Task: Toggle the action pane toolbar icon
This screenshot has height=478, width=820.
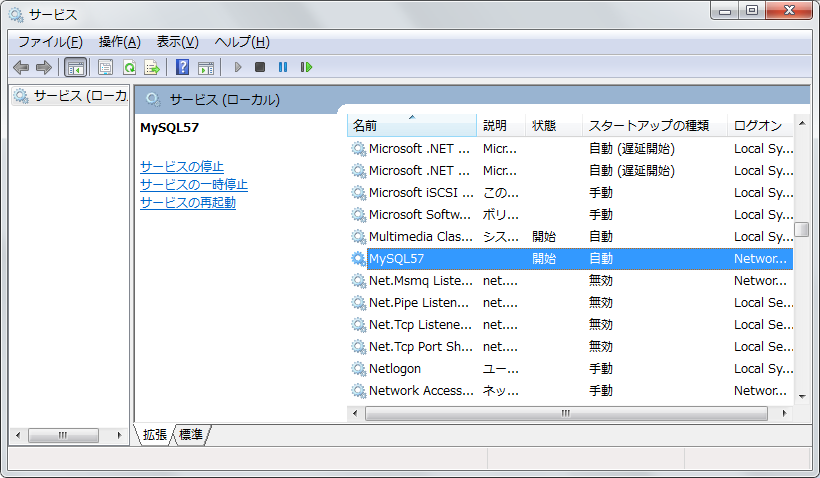Action: pos(206,67)
